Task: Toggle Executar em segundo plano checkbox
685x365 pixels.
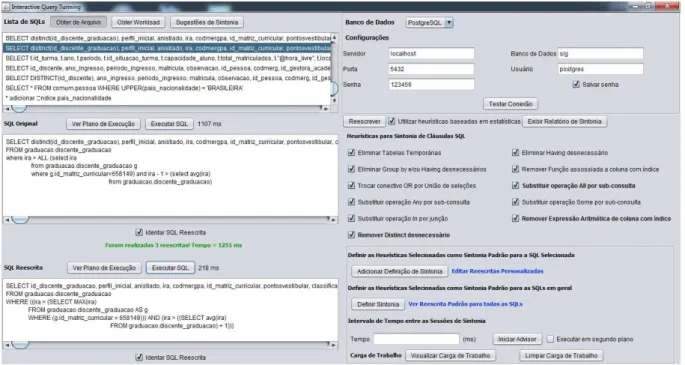Action: [x=550, y=339]
